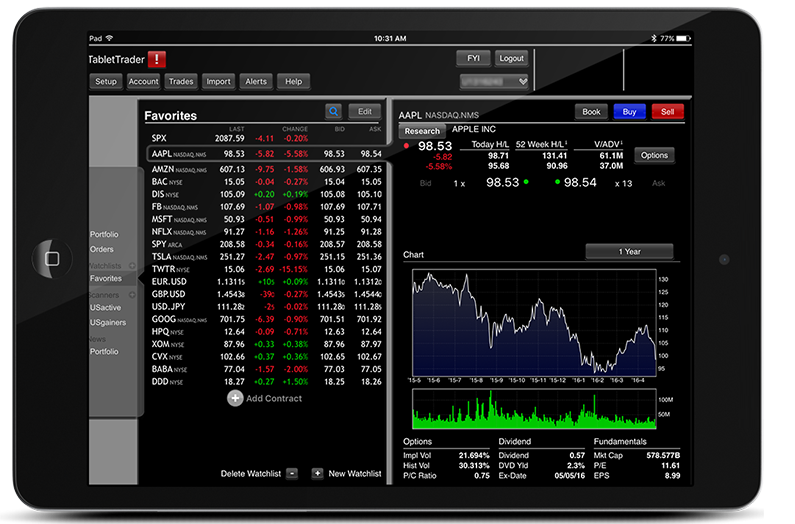Switch to the Research tab
The image size is (795, 524).
[x=422, y=131]
